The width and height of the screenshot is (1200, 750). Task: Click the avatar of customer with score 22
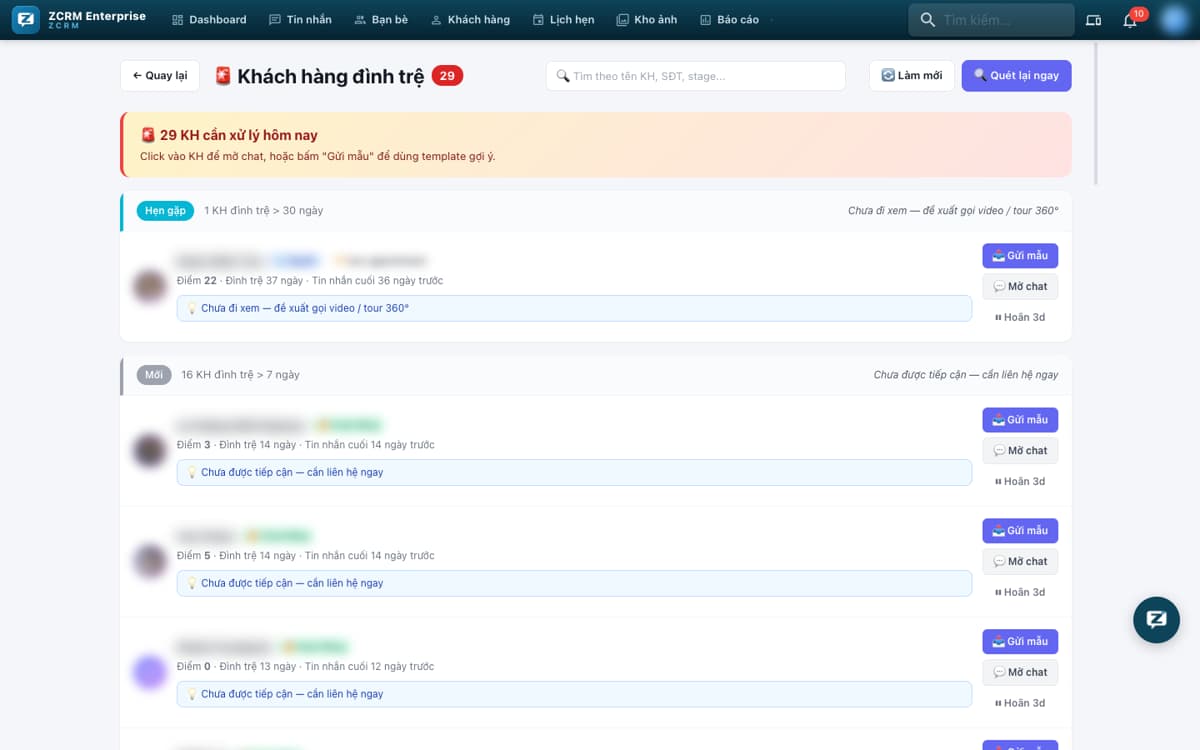pyautogui.click(x=150, y=287)
